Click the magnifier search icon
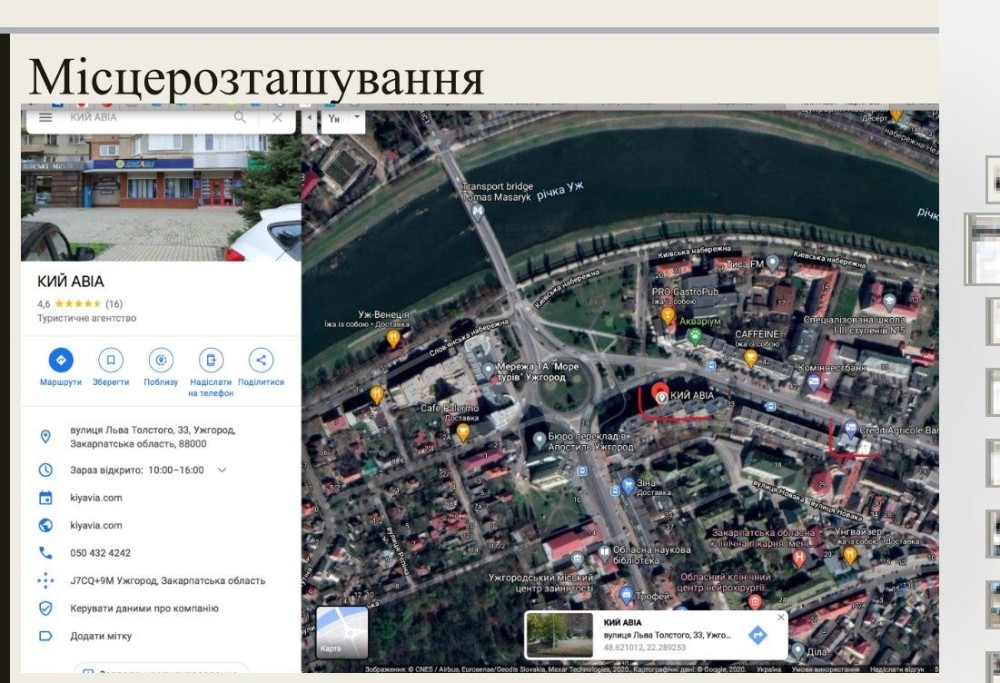 [240, 117]
